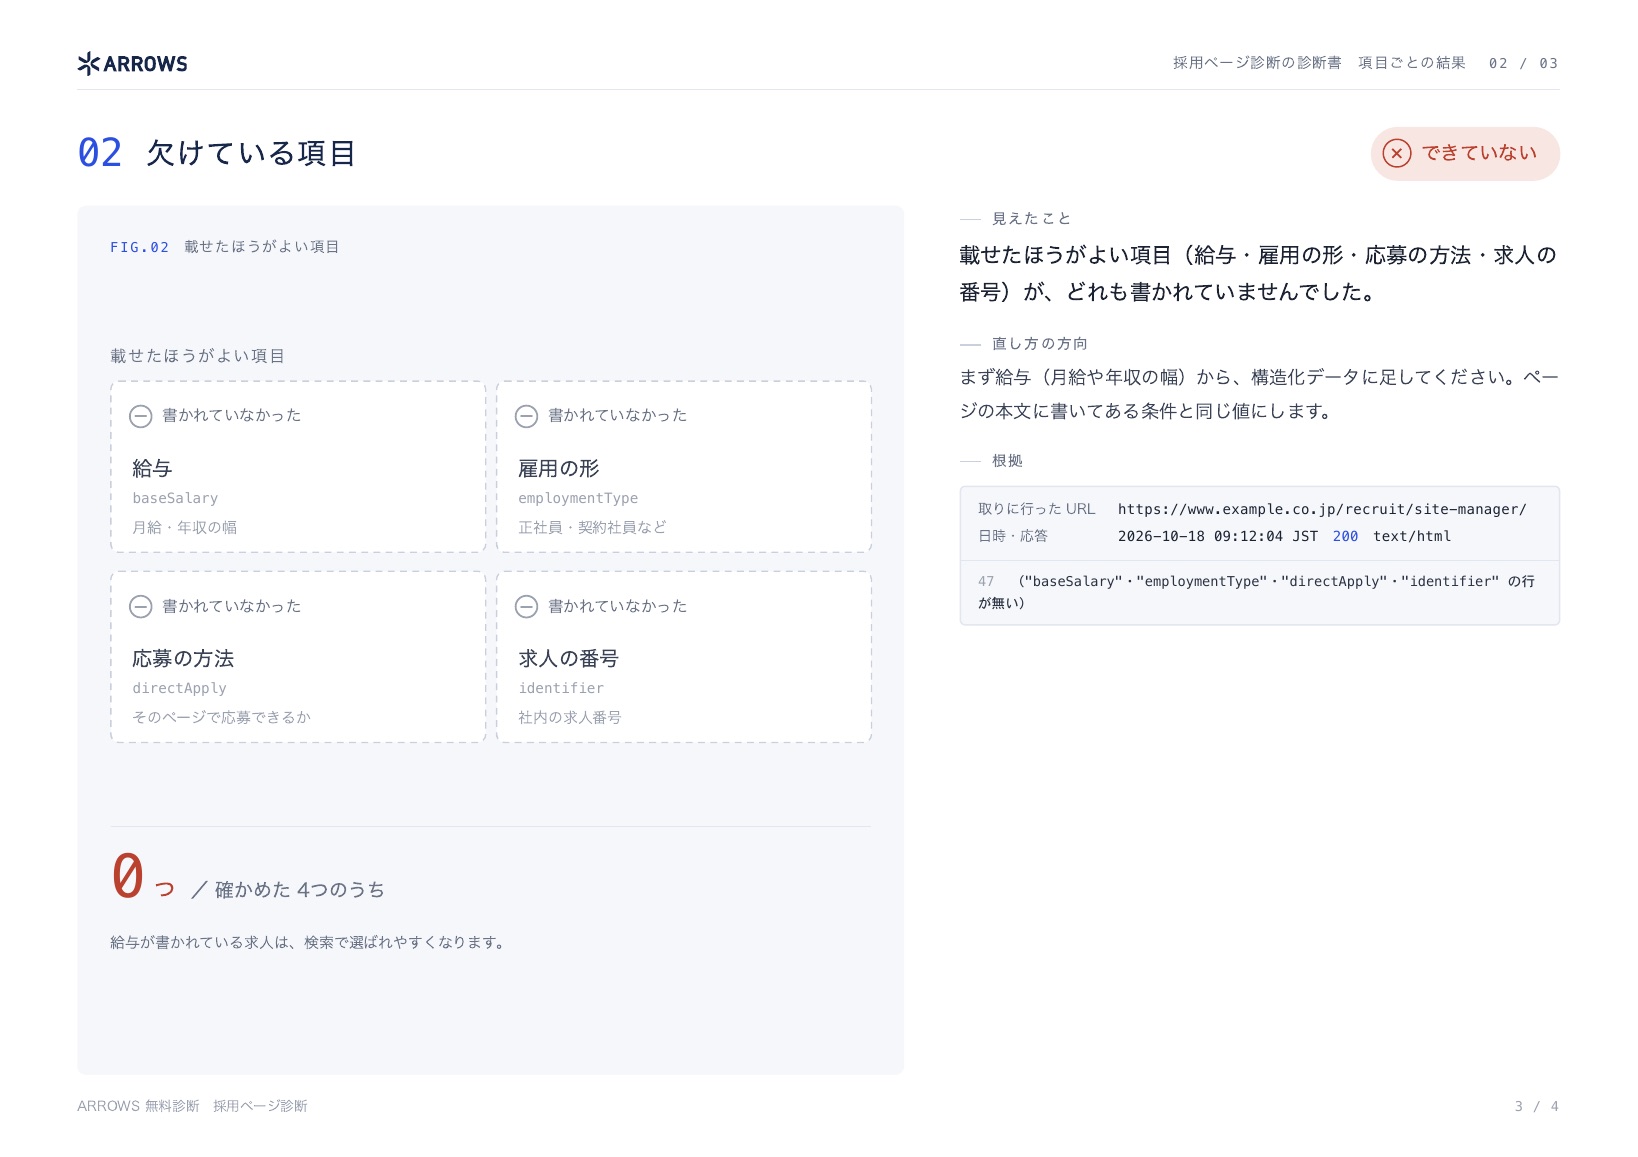Click the 応募の方法 card title
Screen dimensions: 1638x1157
183,658
